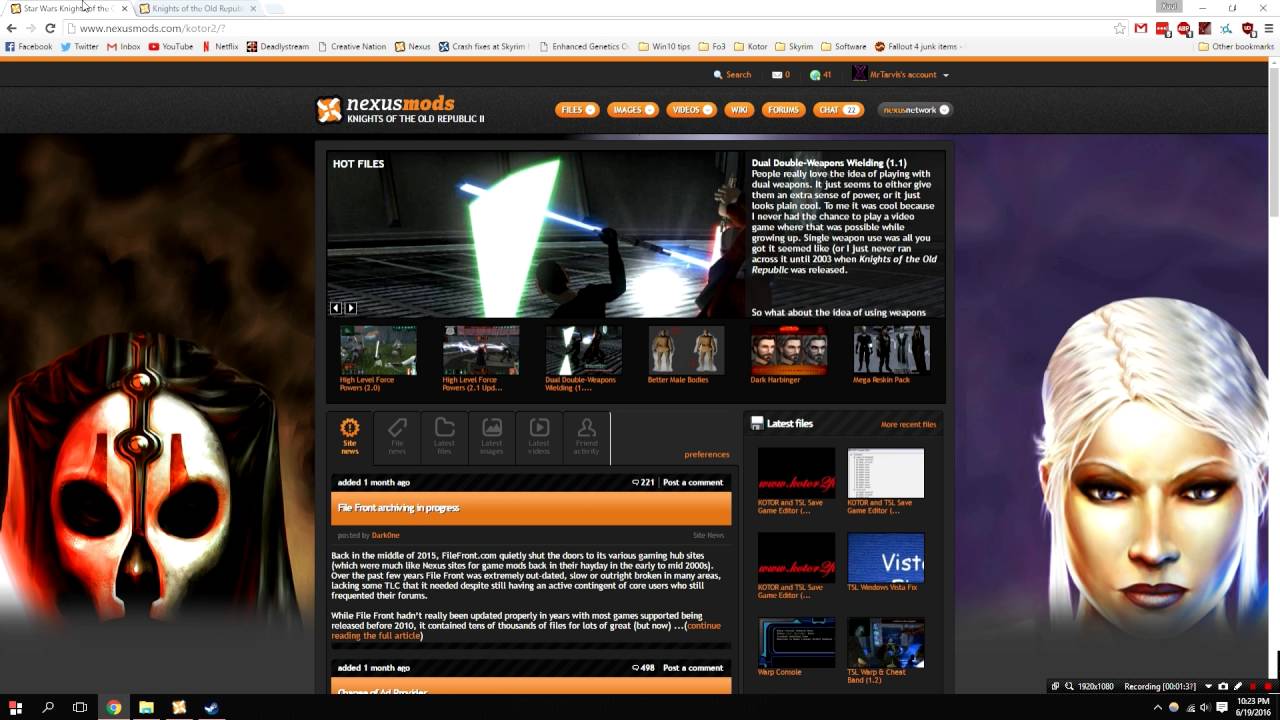Viewport: 1280px width, 720px height.
Task: Open Dark Harbinger thumbnail
Action: [789, 350]
